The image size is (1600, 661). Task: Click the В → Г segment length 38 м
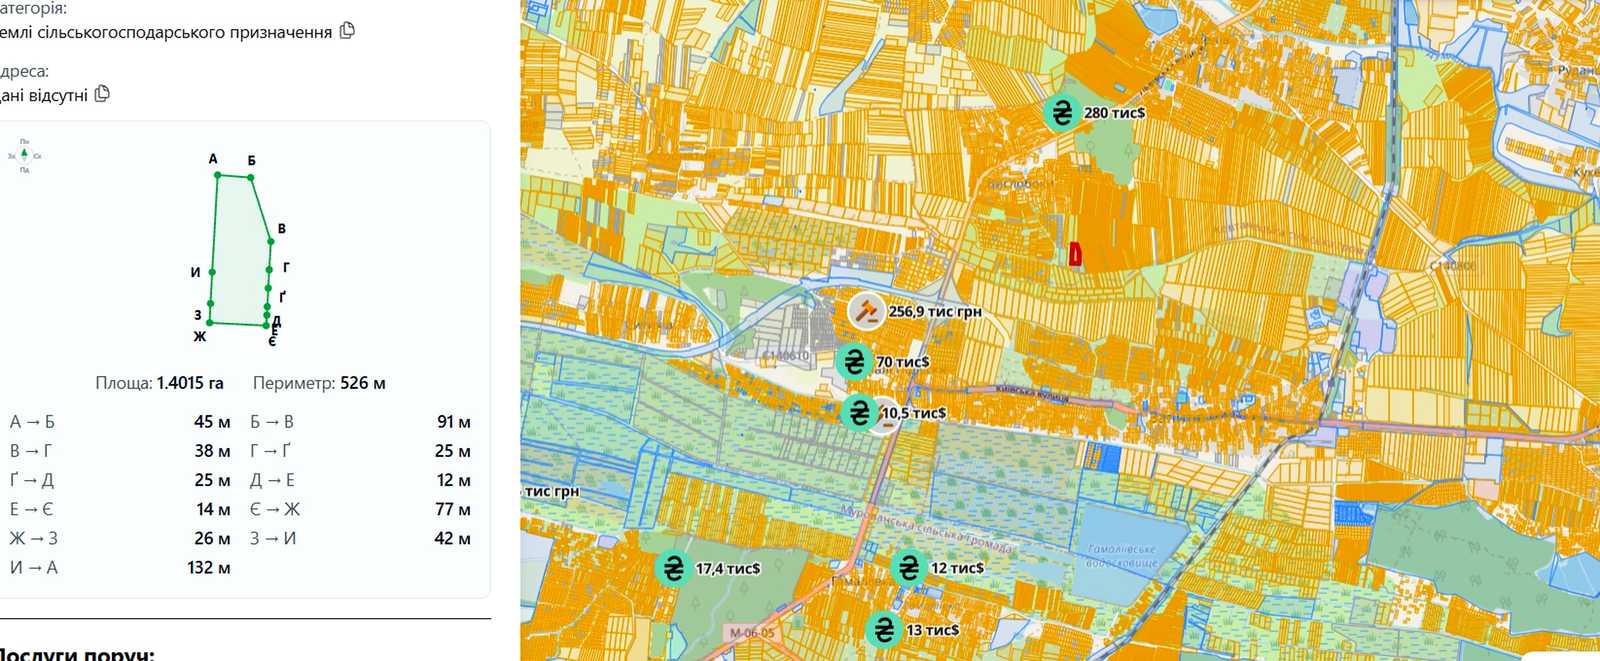coord(212,451)
